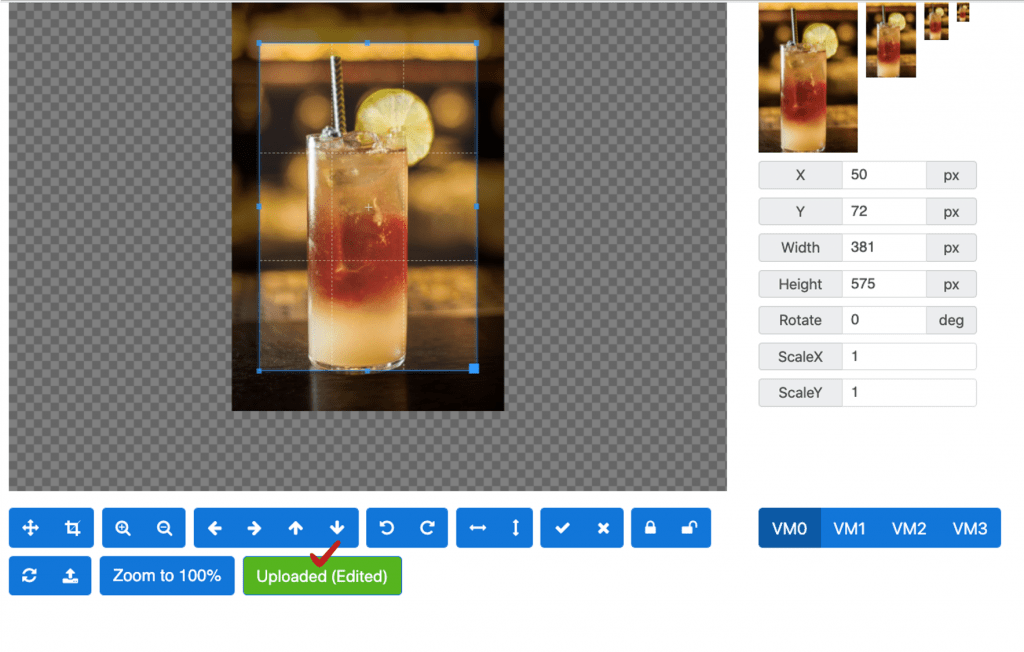Rotate the image clockwise

[x=427, y=528]
